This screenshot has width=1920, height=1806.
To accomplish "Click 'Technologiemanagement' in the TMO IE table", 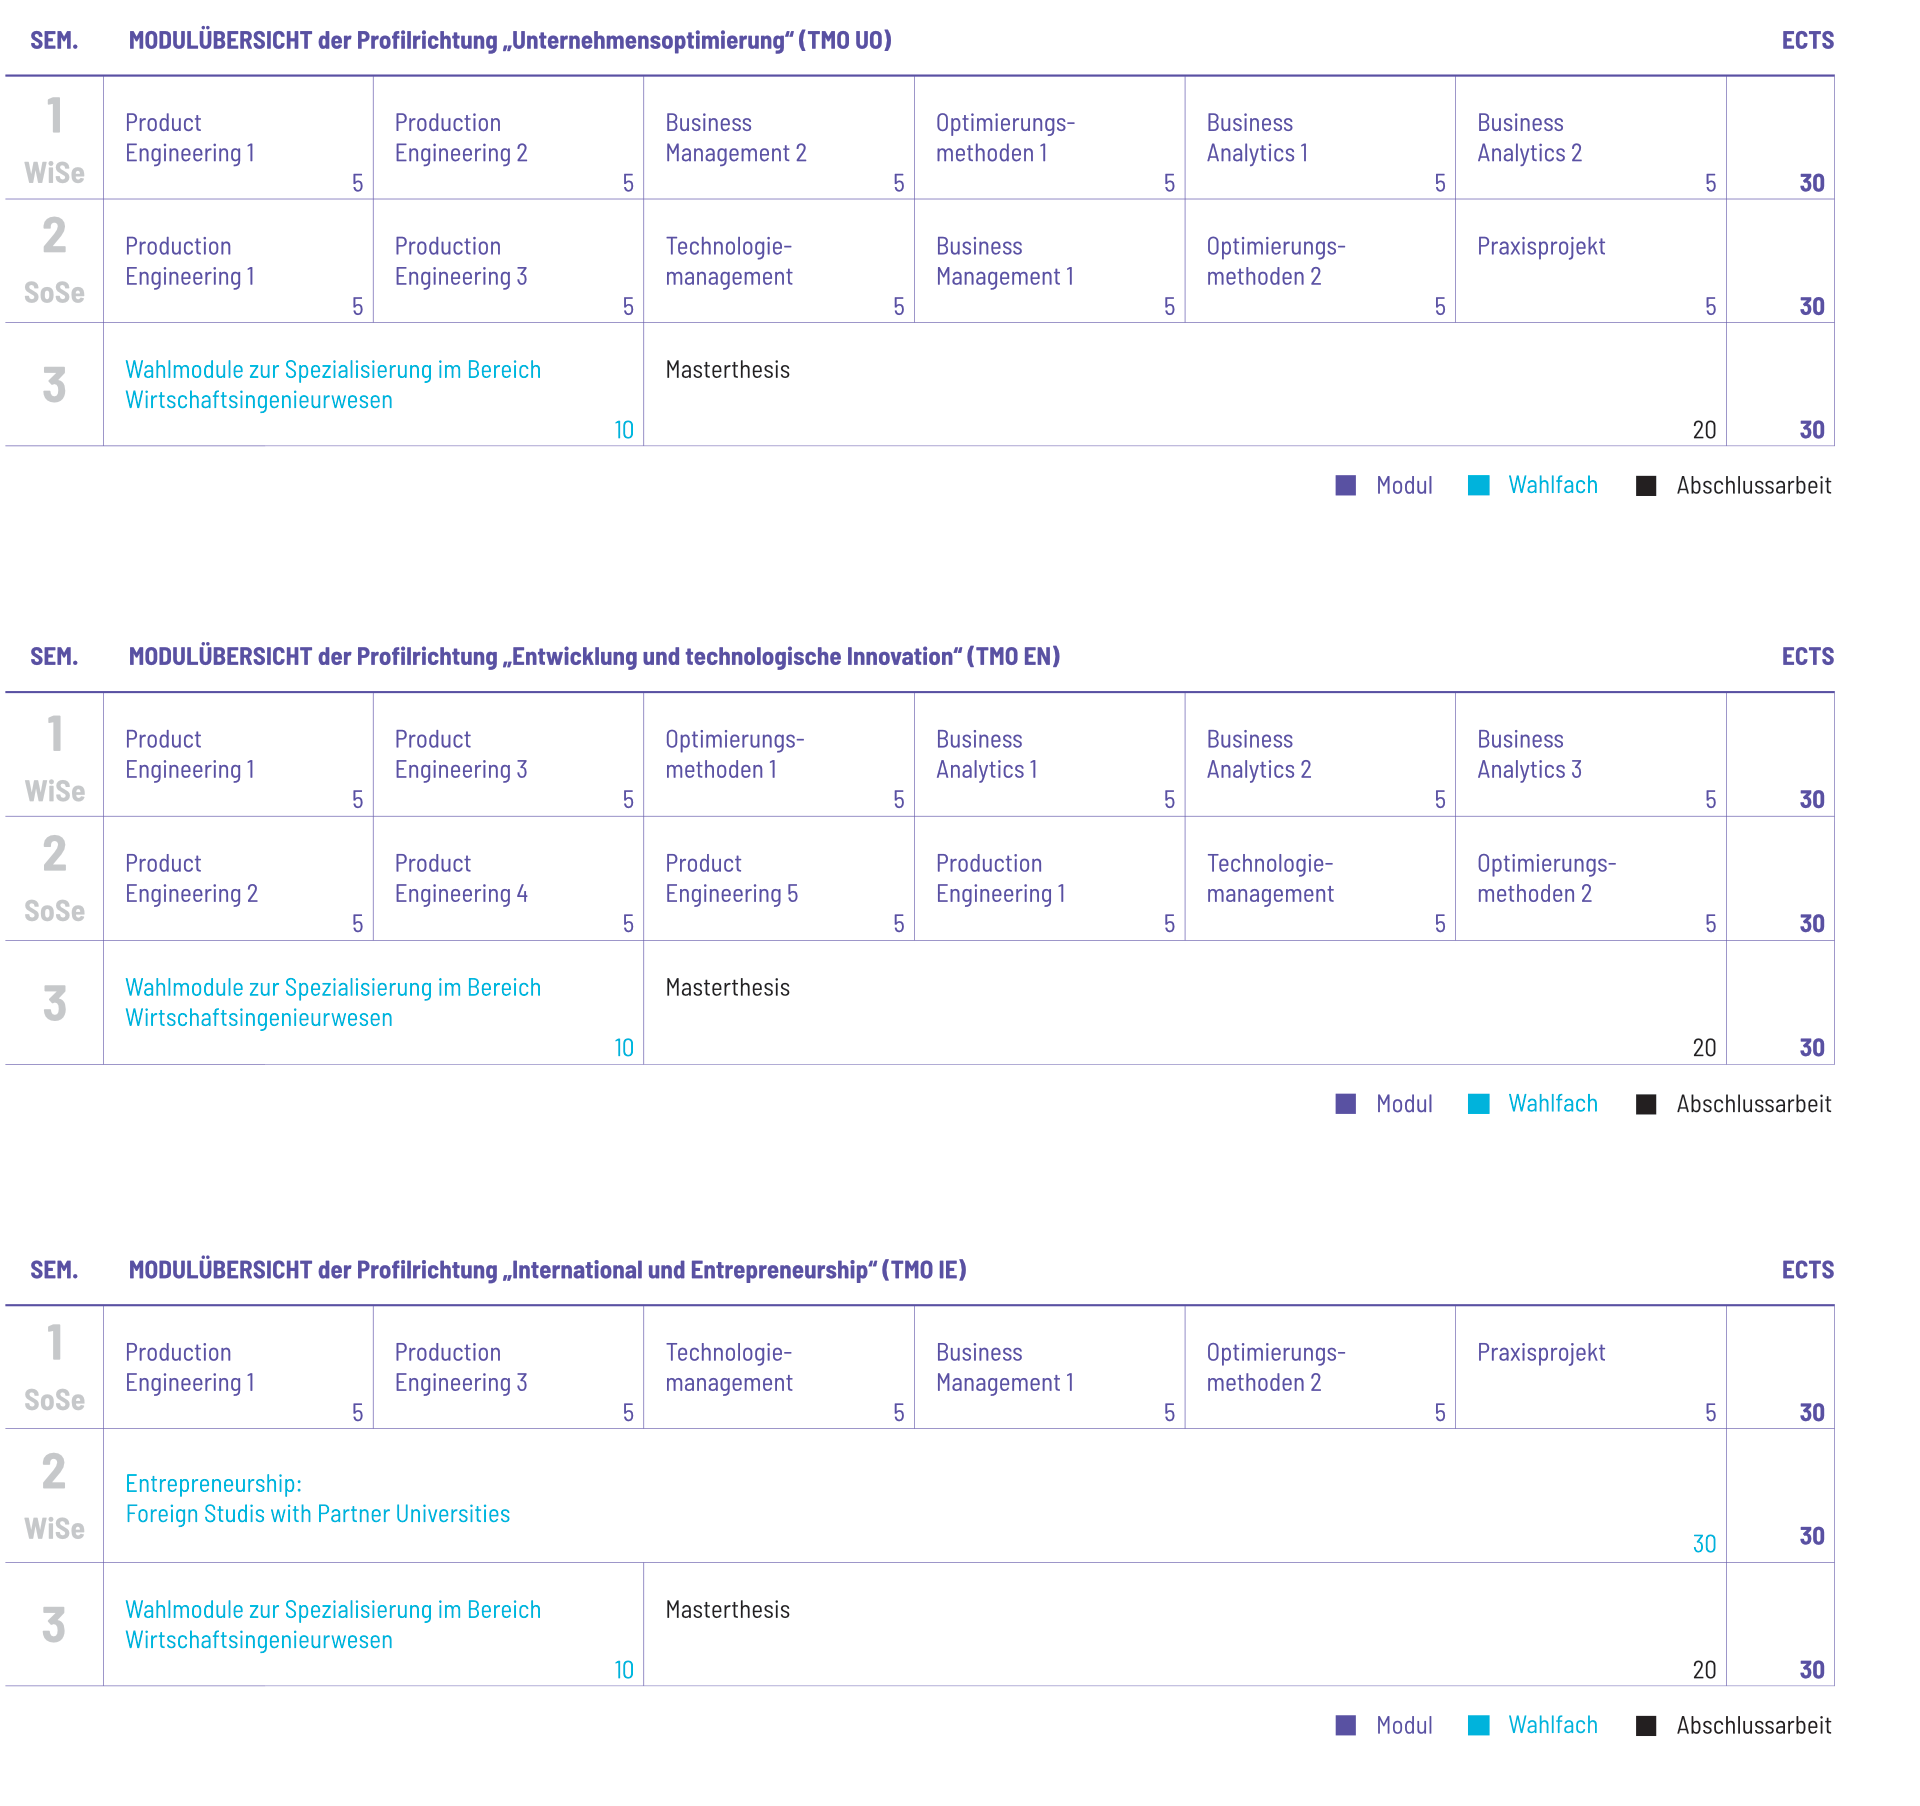I will coord(729,1367).
